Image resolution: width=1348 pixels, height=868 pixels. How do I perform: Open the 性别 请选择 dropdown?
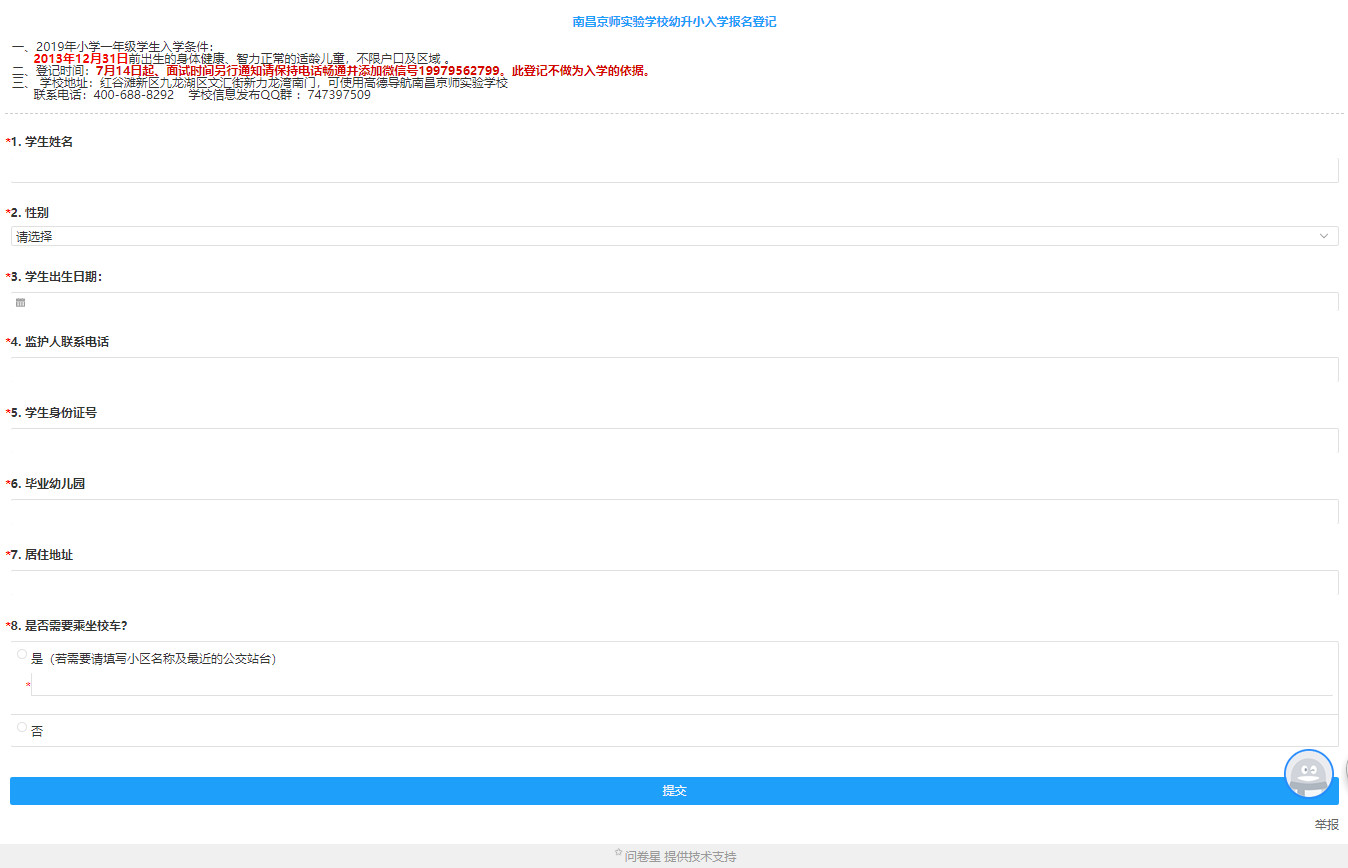674,236
